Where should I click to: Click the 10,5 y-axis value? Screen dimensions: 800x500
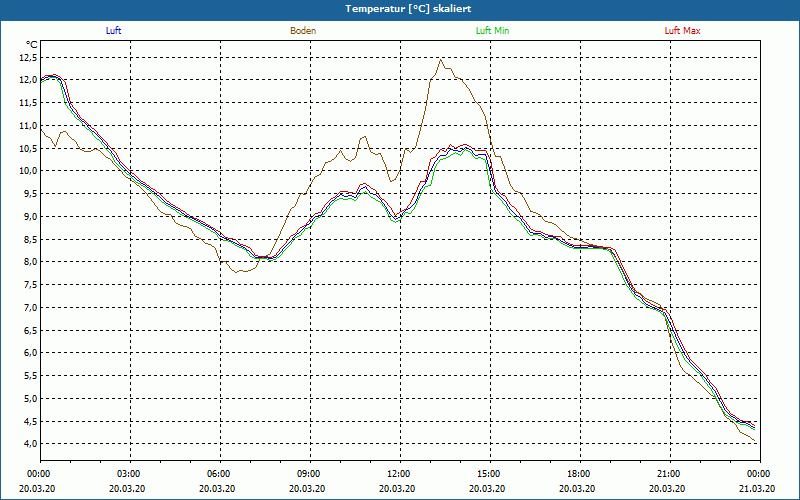[29, 148]
